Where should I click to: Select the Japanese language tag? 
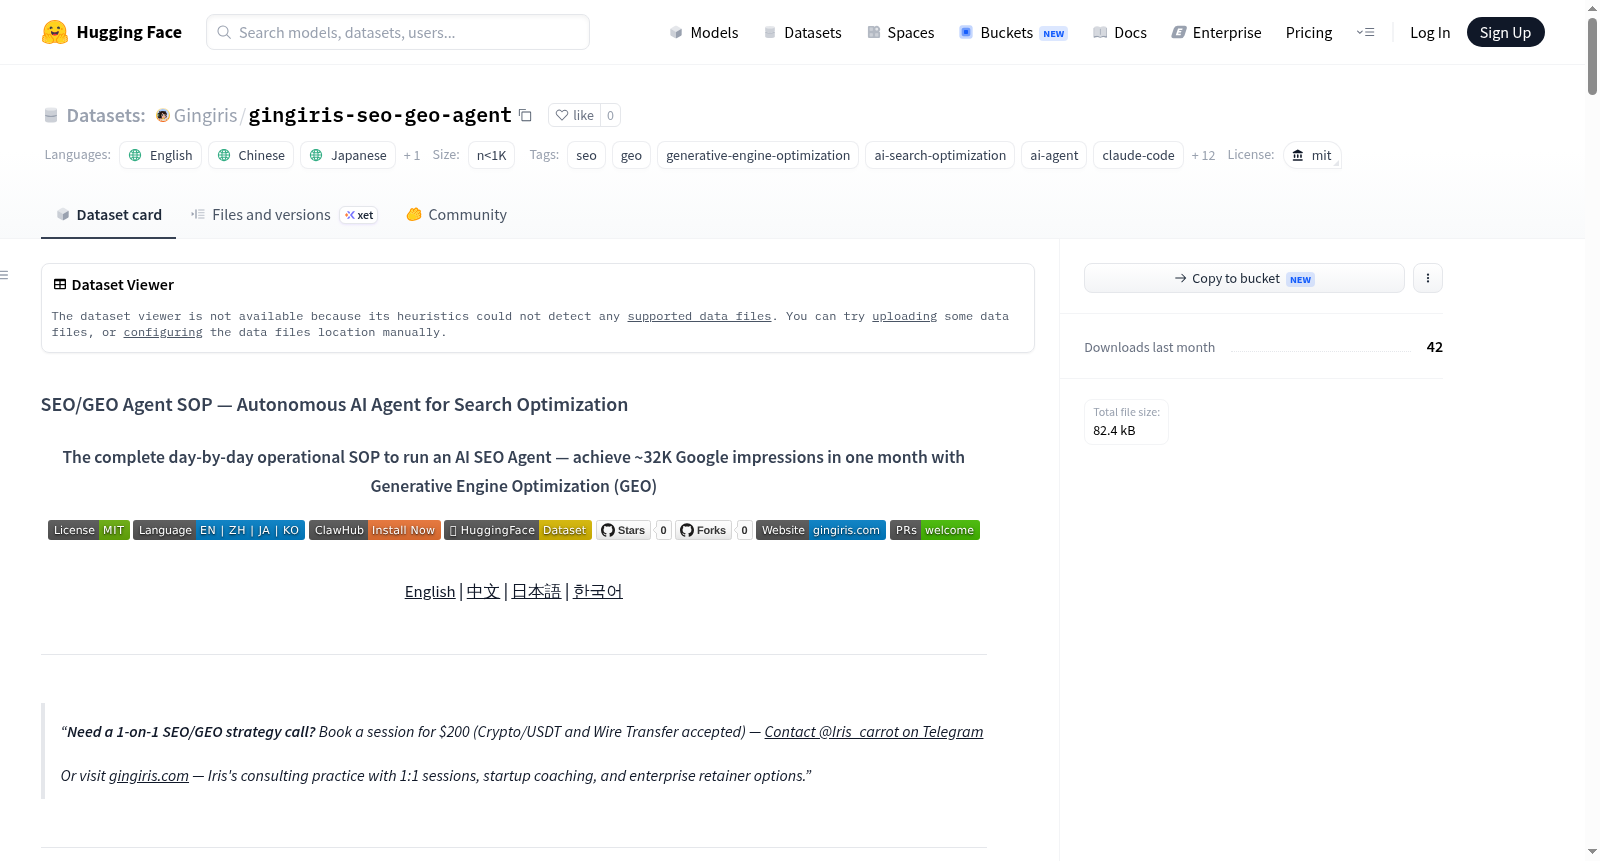348,155
